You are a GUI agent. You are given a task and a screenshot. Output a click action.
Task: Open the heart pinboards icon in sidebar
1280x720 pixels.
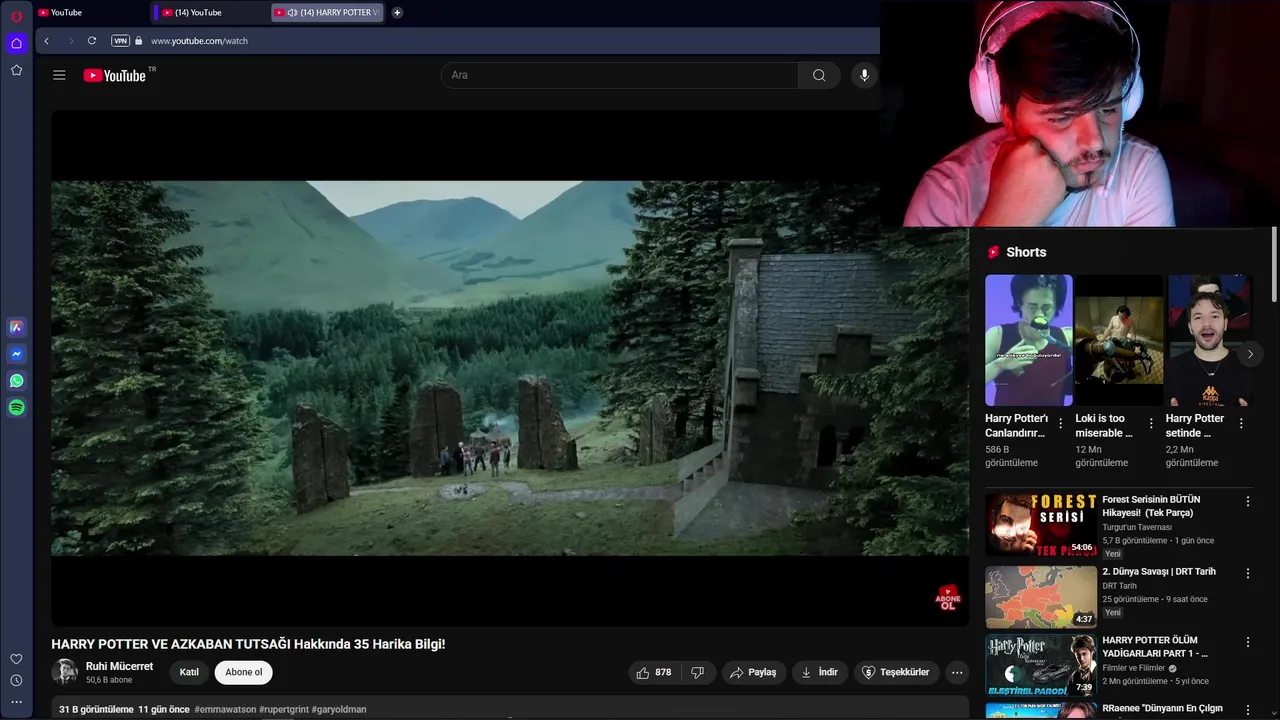(16, 659)
